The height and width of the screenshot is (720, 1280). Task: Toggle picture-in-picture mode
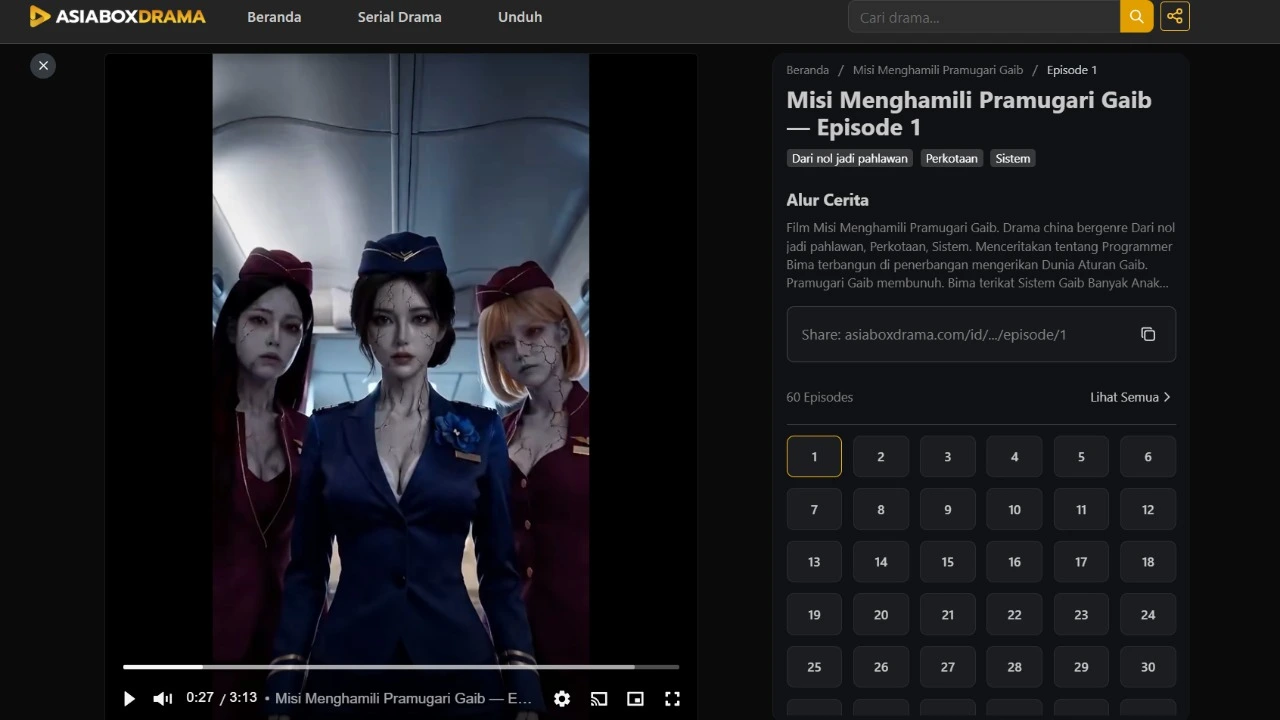click(x=635, y=699)
